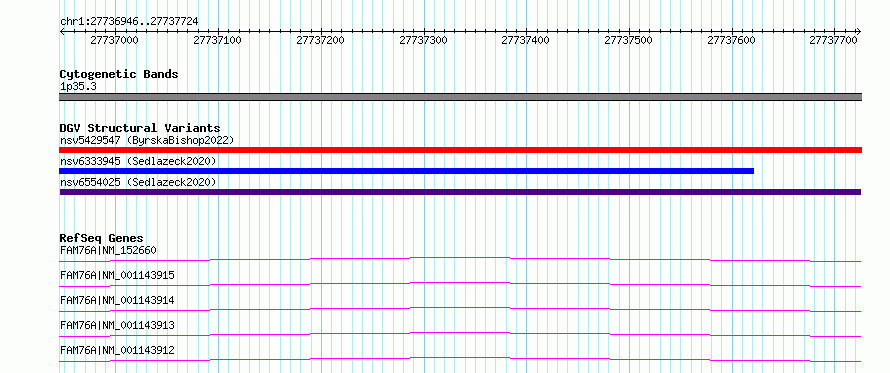890x373 pixels.
Task: Click the 1p35.3 band label
Action: [78, 87]
